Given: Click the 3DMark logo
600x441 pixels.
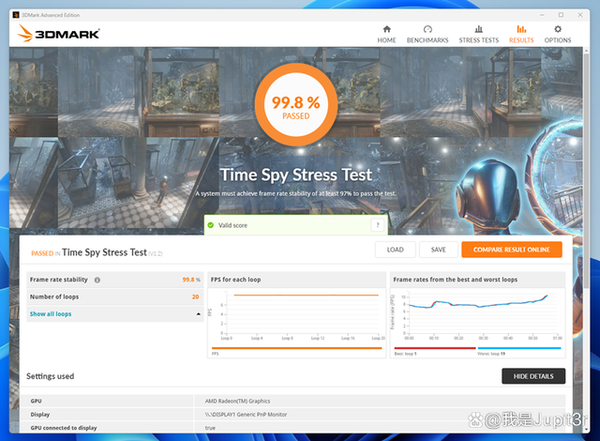Looking at the screenshot, I should pos(56,34).
